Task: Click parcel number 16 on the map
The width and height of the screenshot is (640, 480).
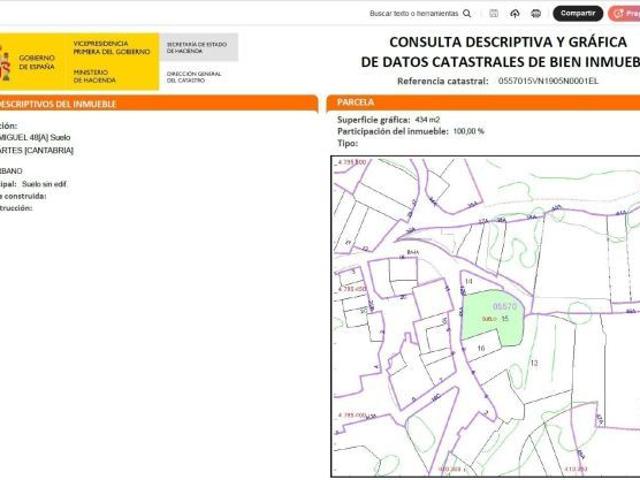Action: click(x=481, y=348)
